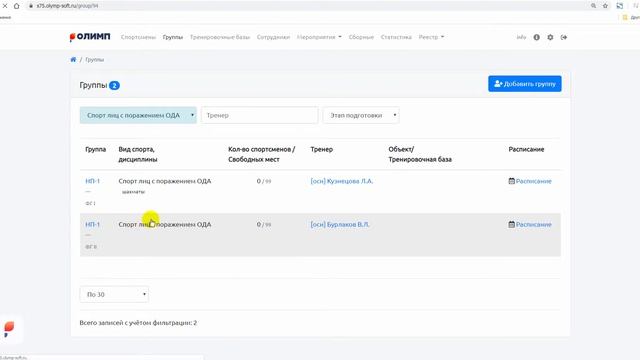Open trainer link Кузнецова Л.А.
640x360 pixels.
(342, 181)
